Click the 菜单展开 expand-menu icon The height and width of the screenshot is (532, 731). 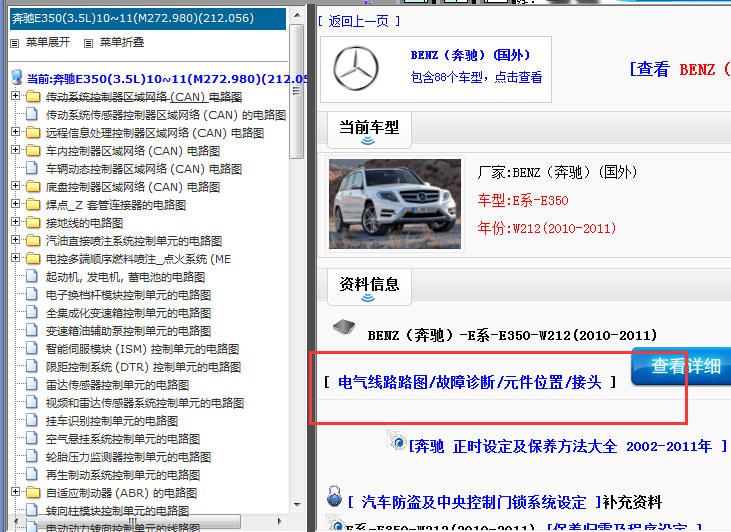pos(15,43)
